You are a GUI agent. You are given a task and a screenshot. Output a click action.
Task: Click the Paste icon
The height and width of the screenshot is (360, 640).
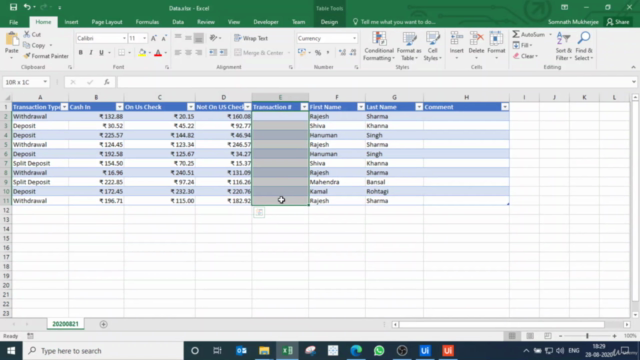point(11,40)
